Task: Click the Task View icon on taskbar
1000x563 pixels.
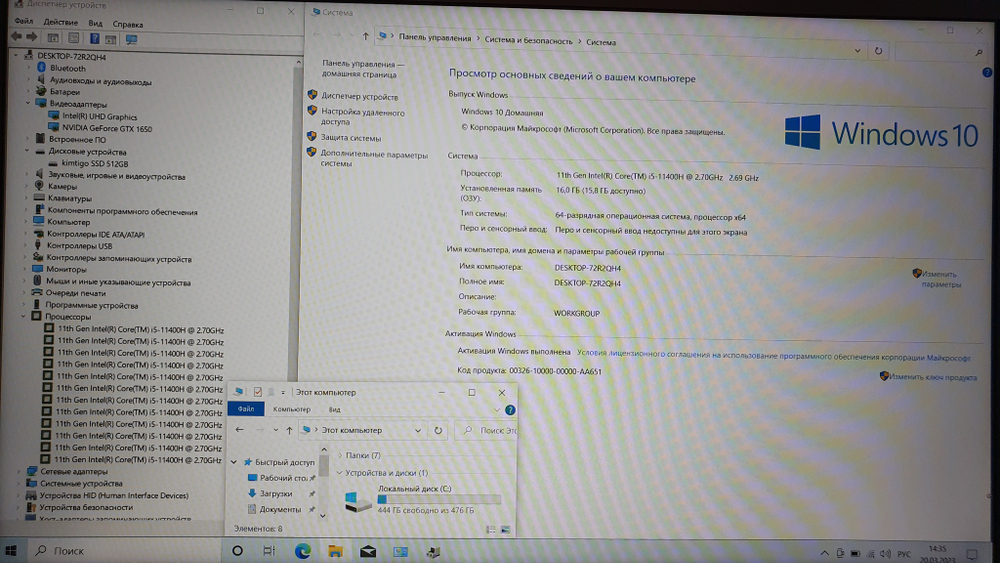Action: coord(269,550)
